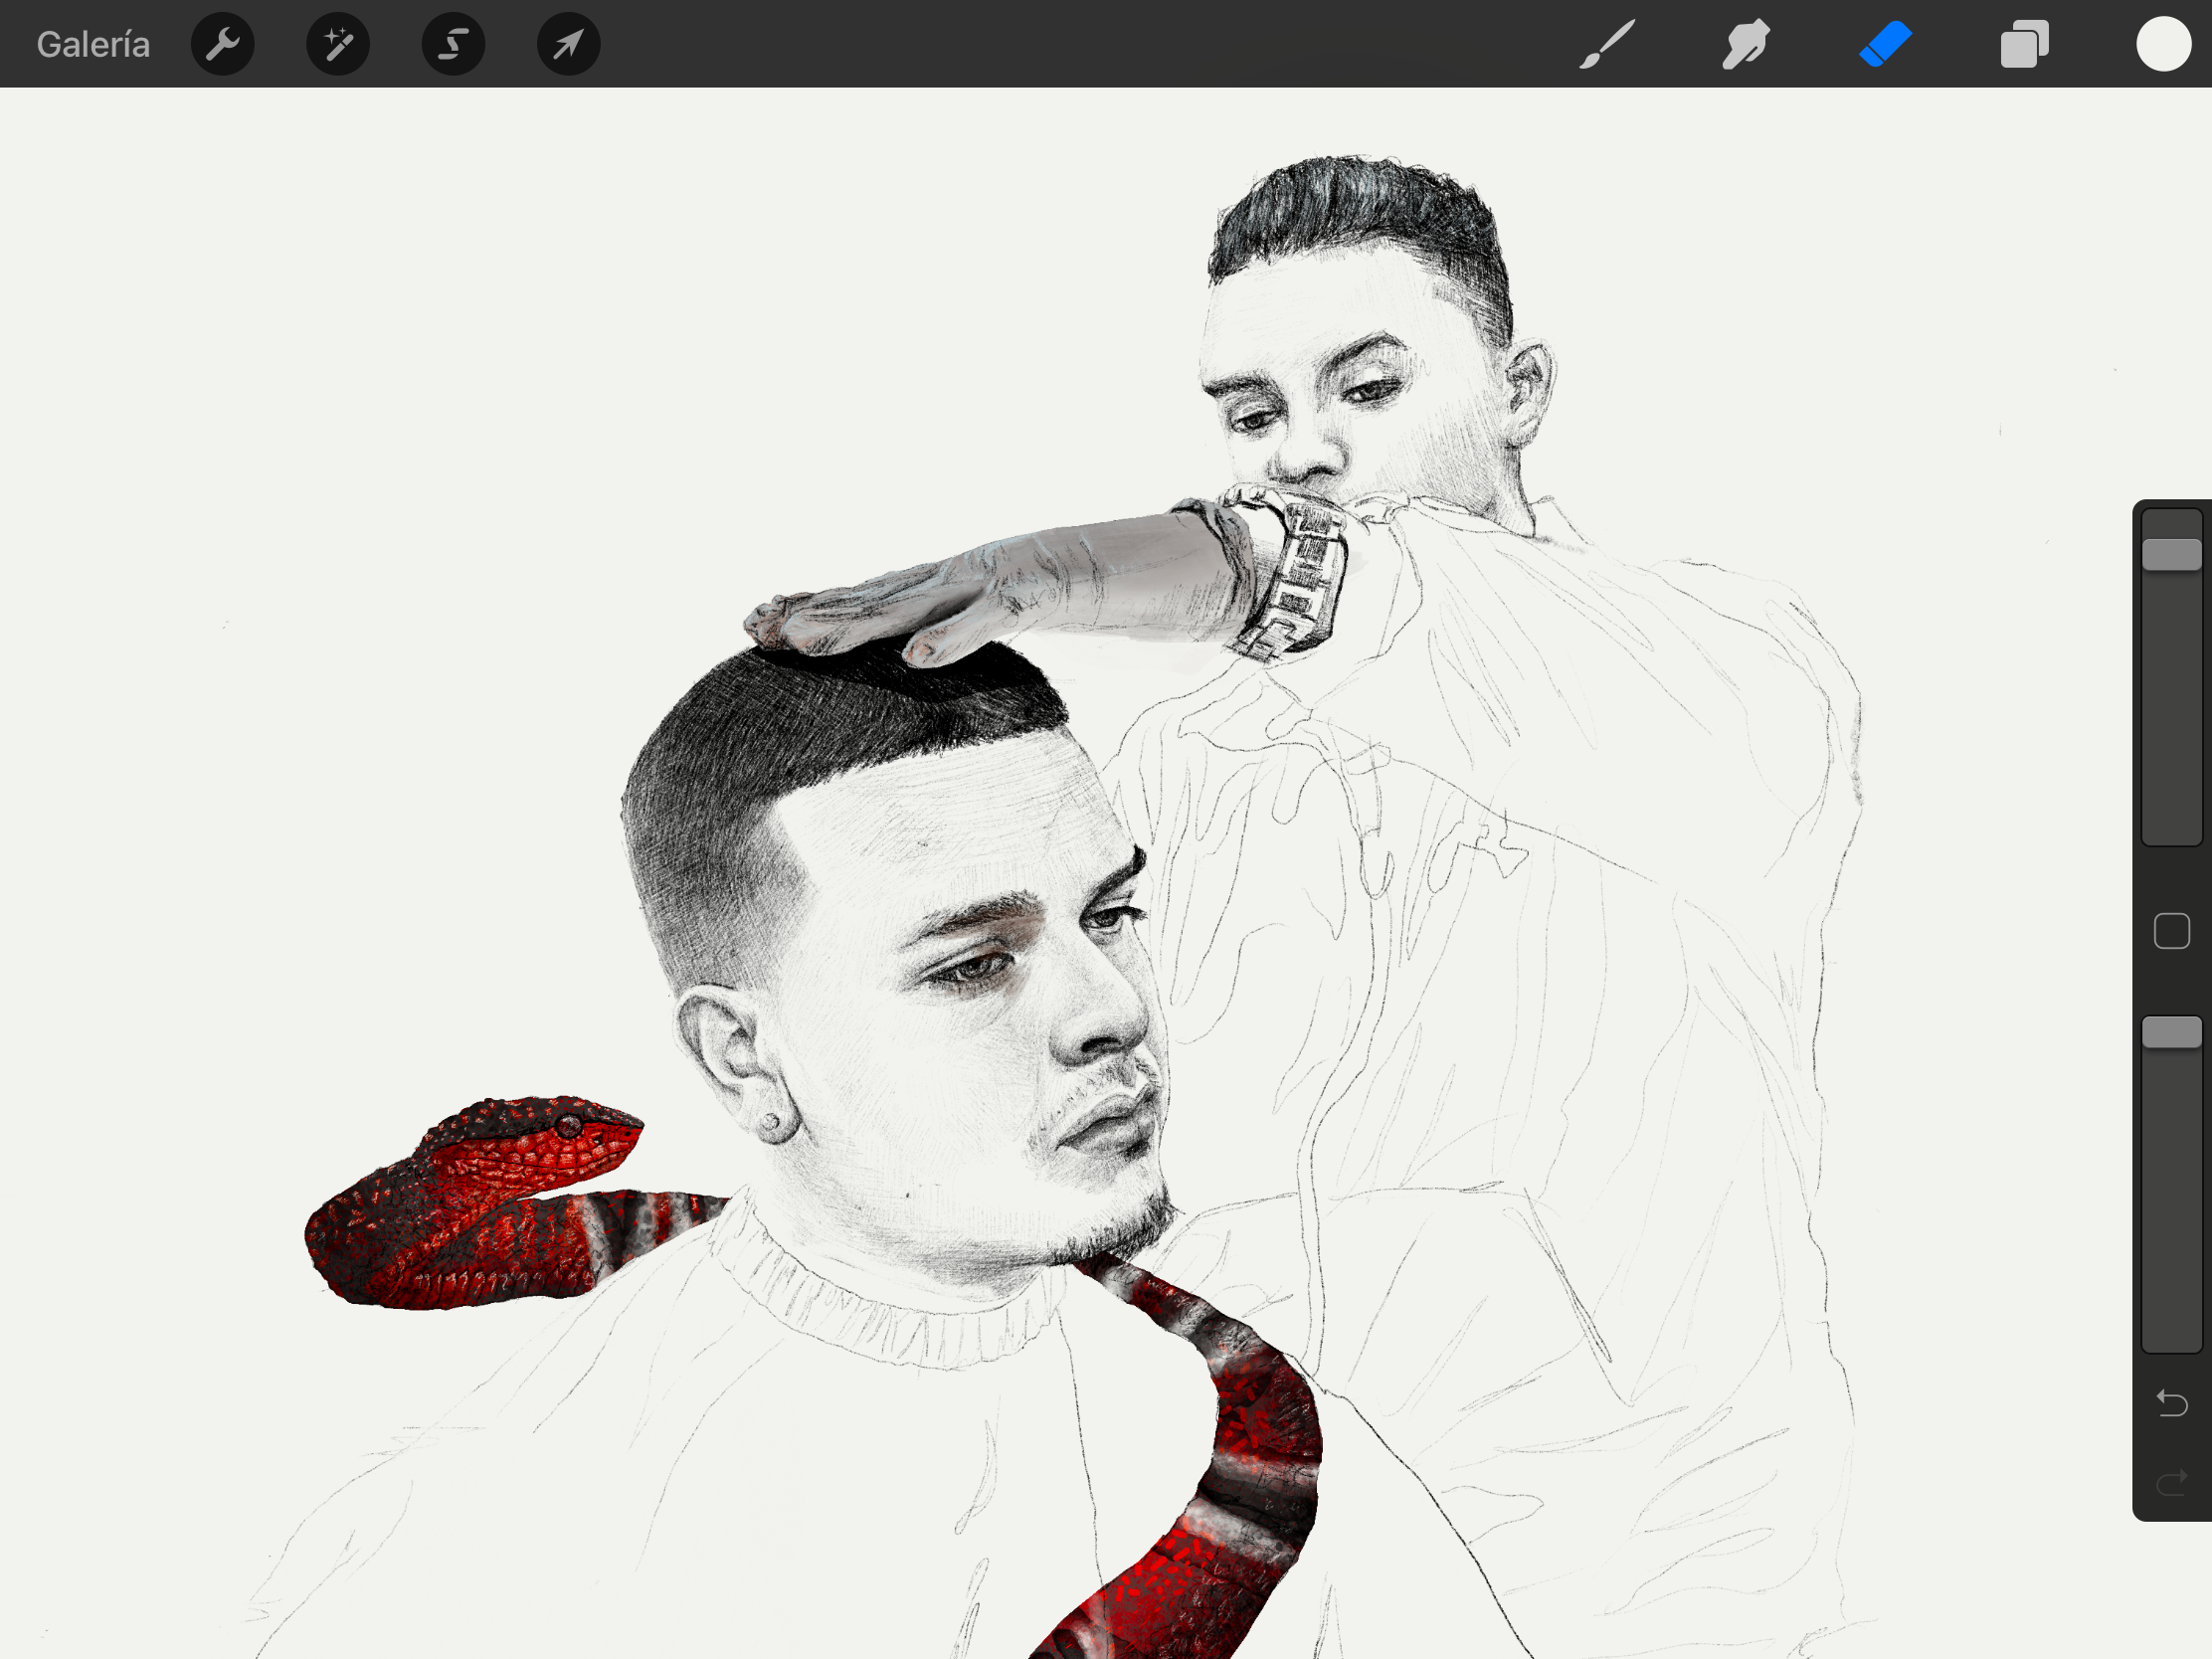The width and height of the screenshot is (2212, 1659).
Task: Open the Layers panel
Action: (x=2024, y=44)
